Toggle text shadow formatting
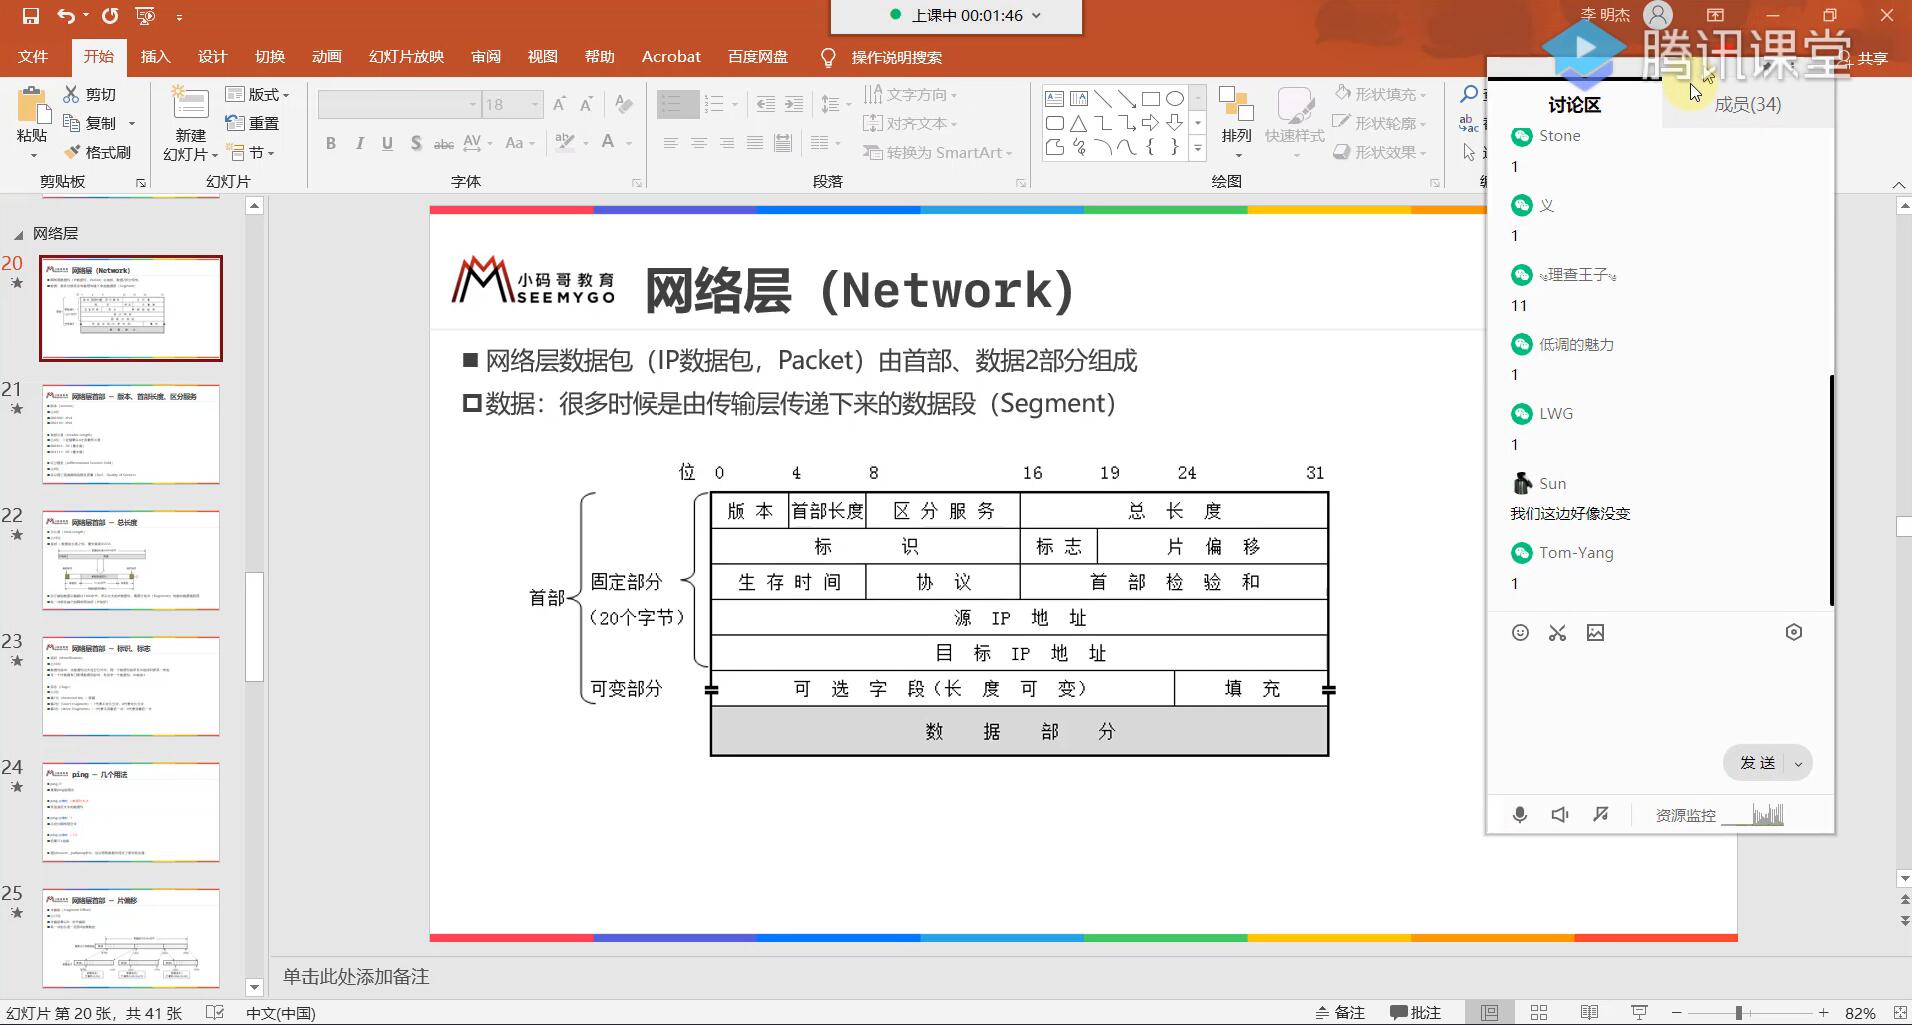 coord(415,143)
